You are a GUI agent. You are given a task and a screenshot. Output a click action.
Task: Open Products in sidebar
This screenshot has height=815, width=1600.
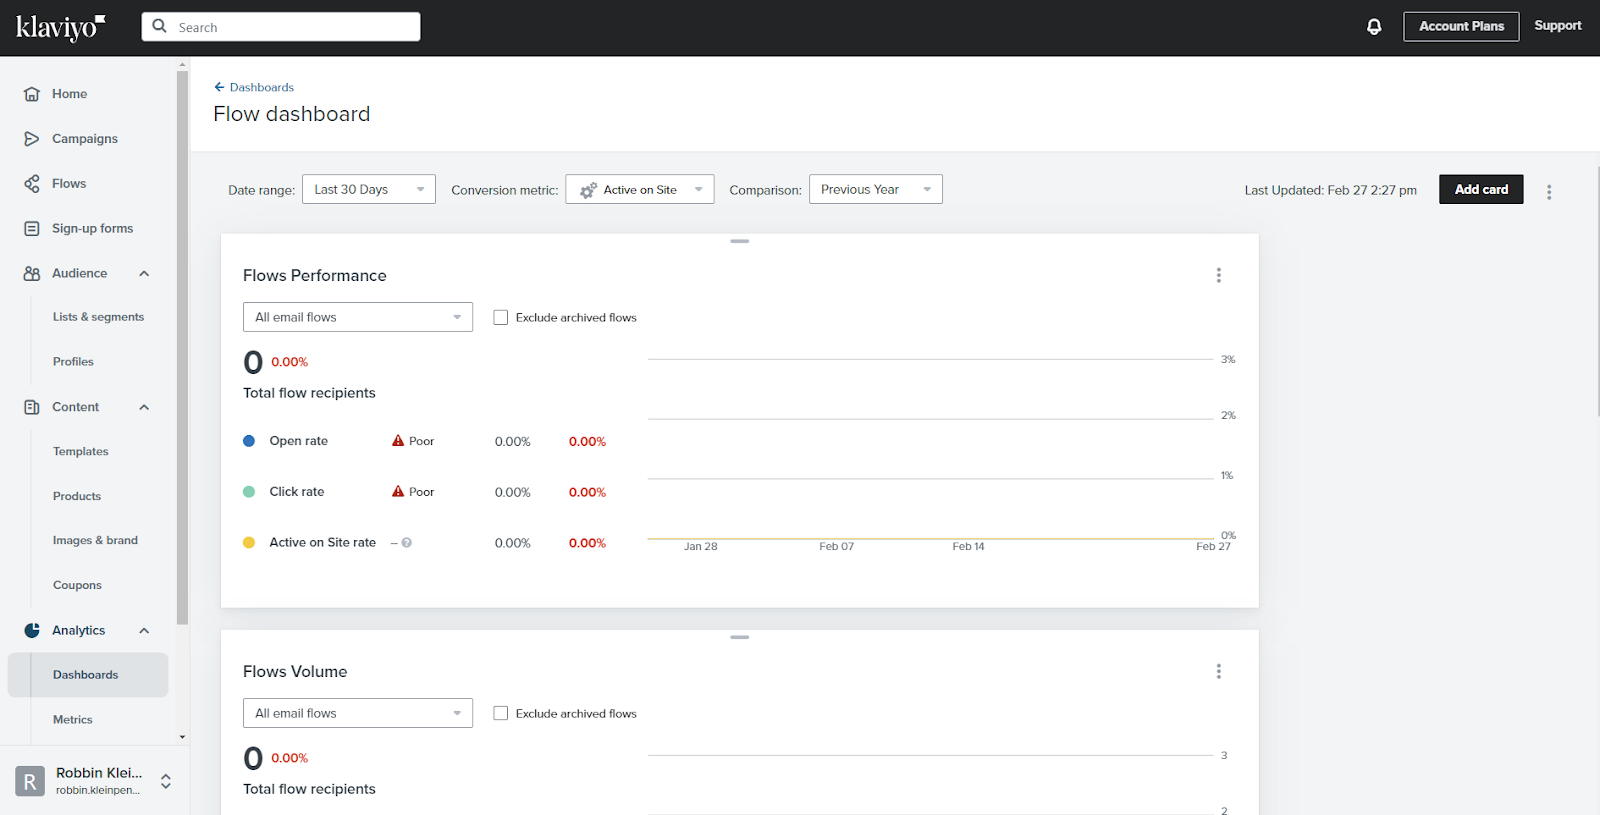(77, 497)
